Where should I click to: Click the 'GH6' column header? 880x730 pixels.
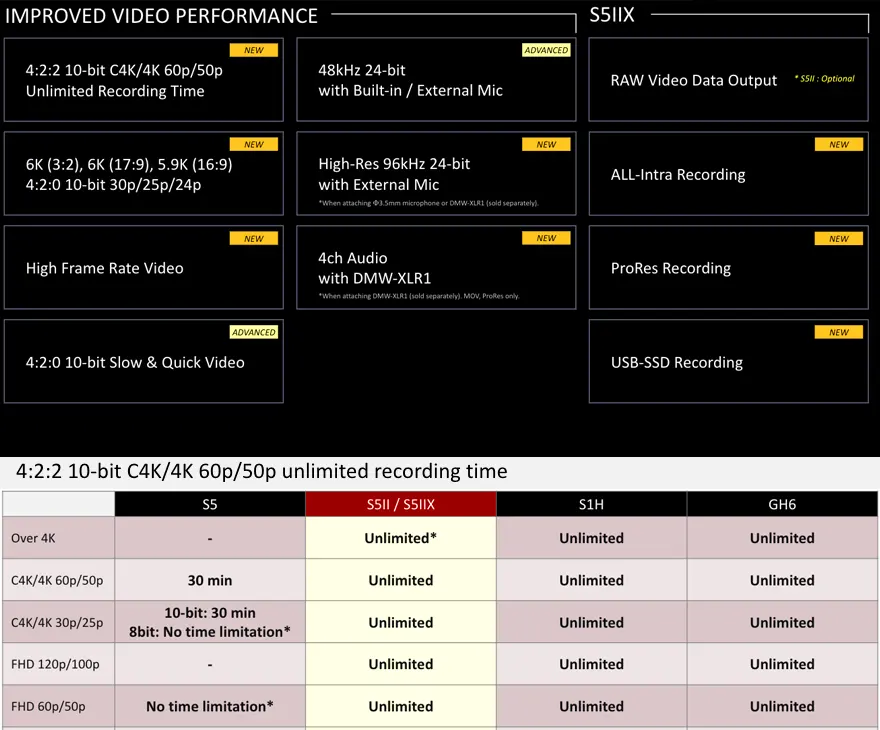[782, 504]
